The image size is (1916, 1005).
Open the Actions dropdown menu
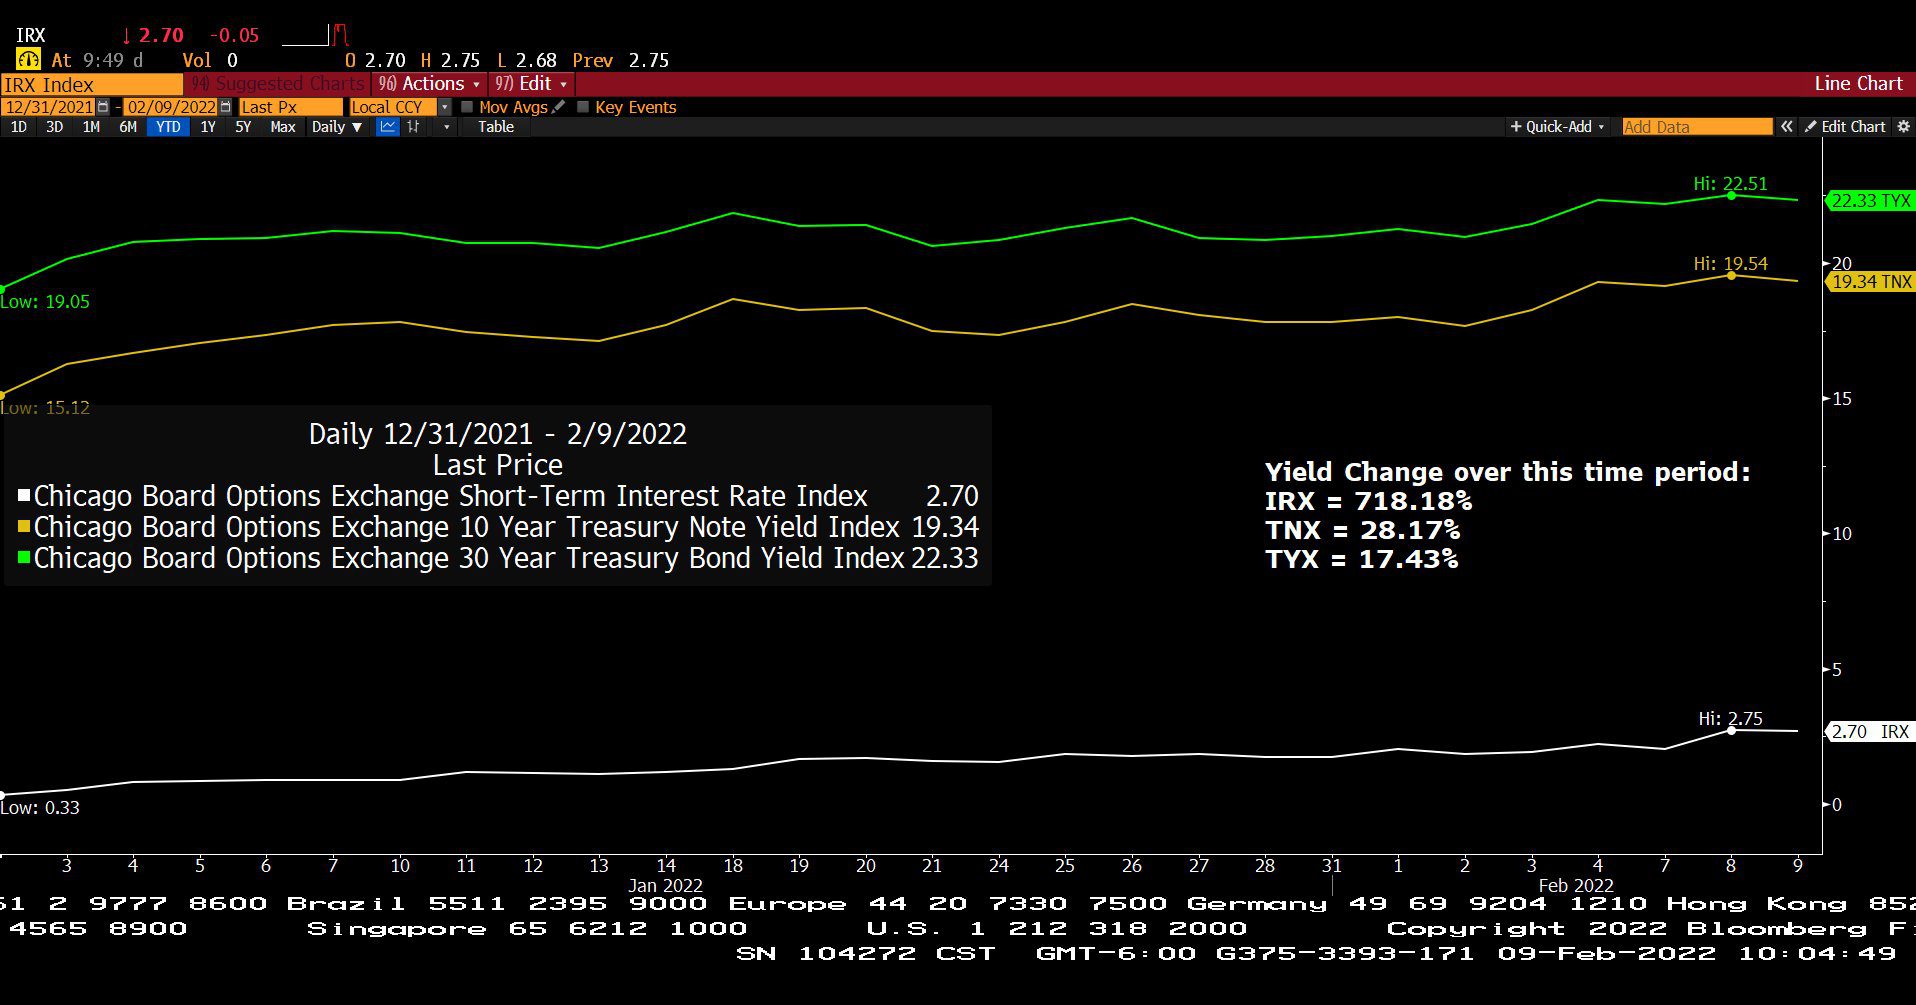coord(429,84)
